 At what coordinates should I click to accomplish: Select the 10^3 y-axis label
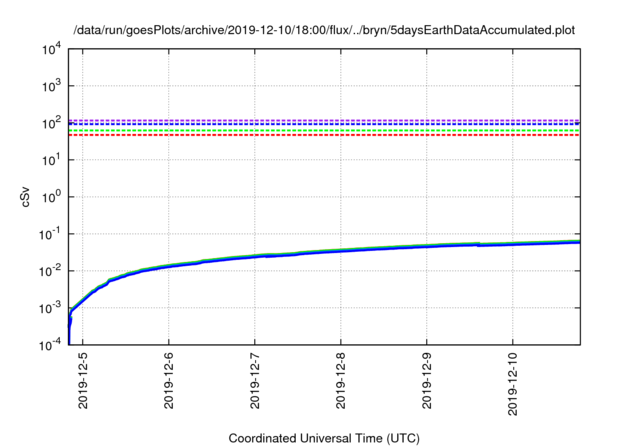[51, 86]
